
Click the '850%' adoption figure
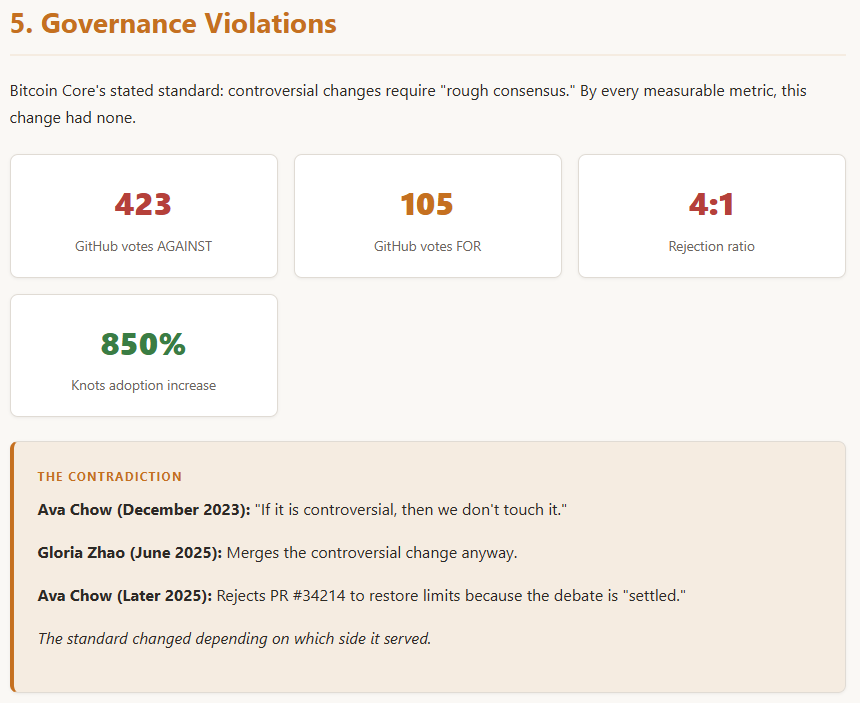click(143, 344)
